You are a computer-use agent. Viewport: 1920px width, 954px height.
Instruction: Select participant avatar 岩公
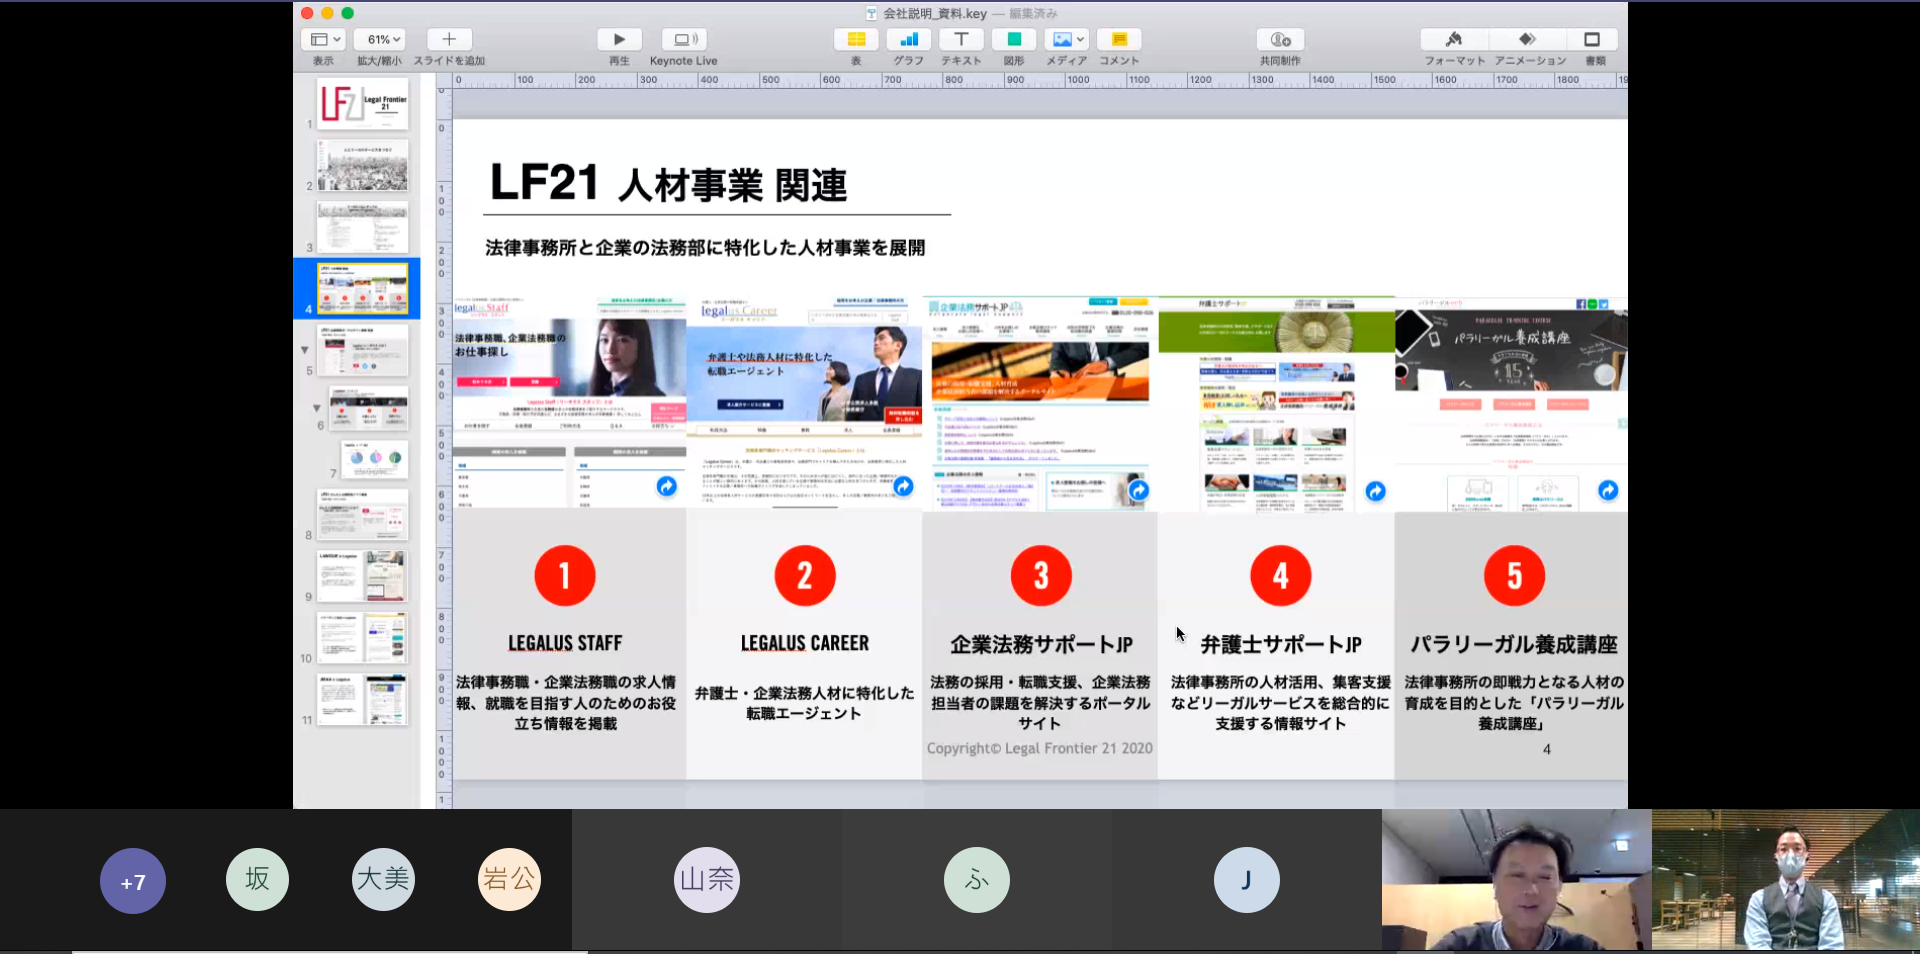tap(509, 879)
